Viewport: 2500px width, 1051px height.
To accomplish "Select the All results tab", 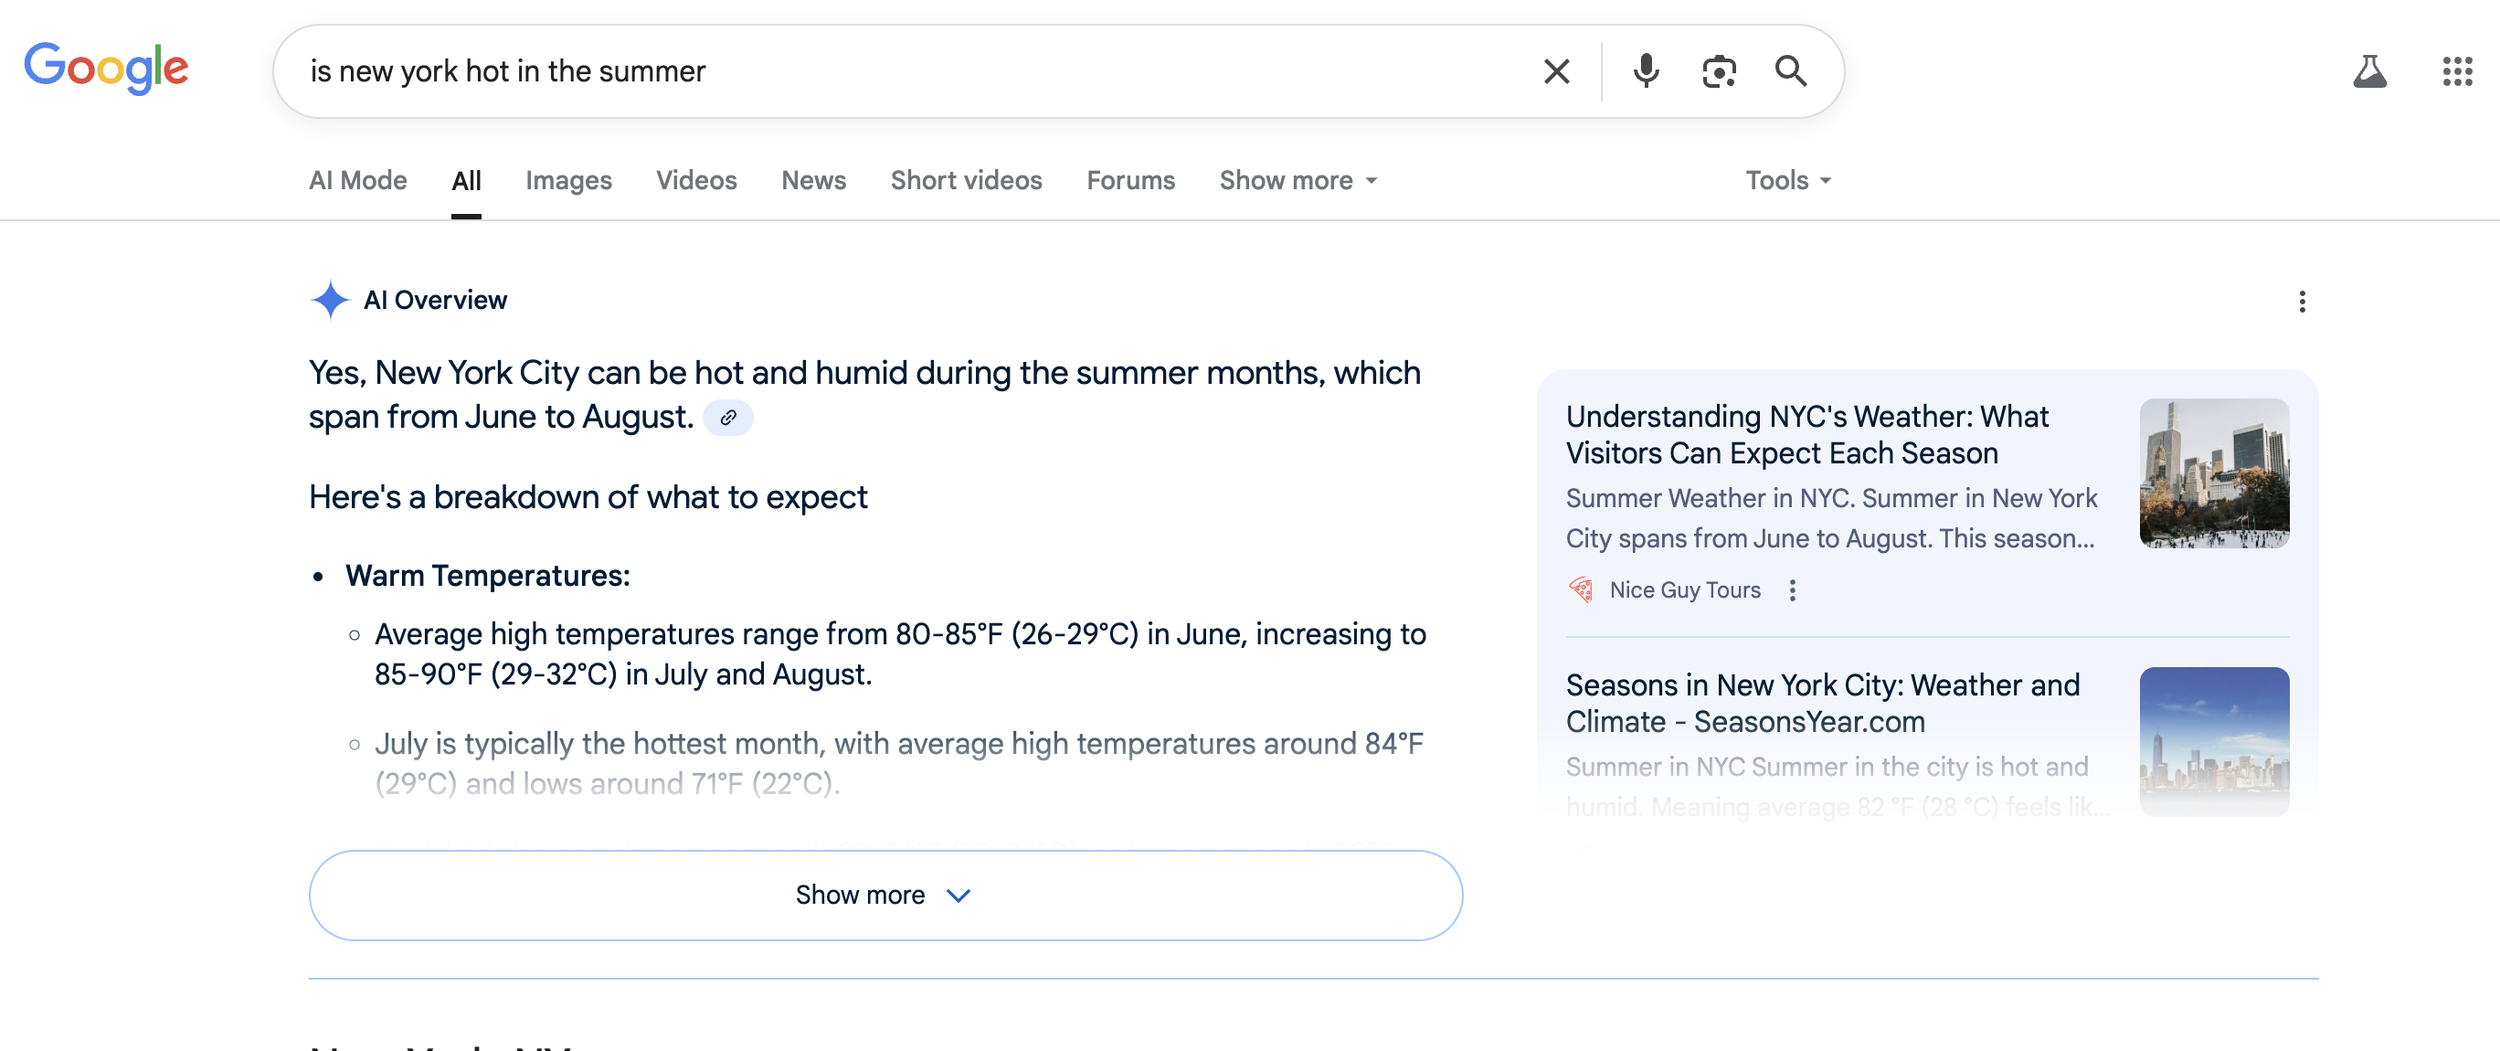I will point(466,181).
